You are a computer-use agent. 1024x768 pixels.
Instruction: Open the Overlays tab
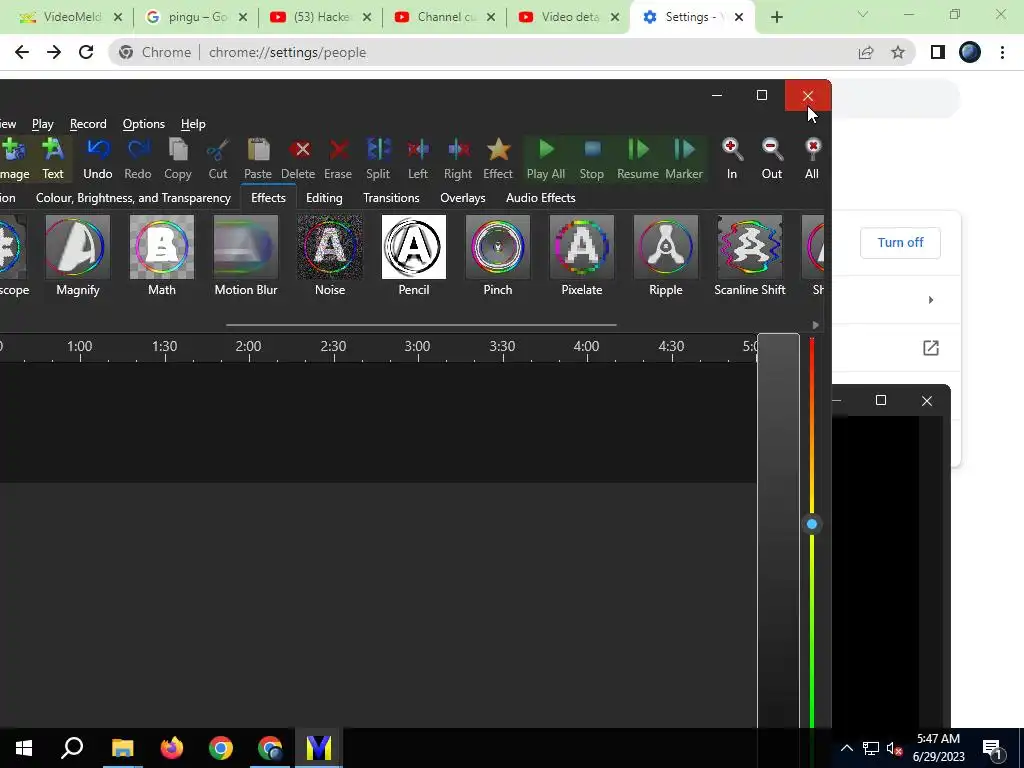(x=462, y=198)
